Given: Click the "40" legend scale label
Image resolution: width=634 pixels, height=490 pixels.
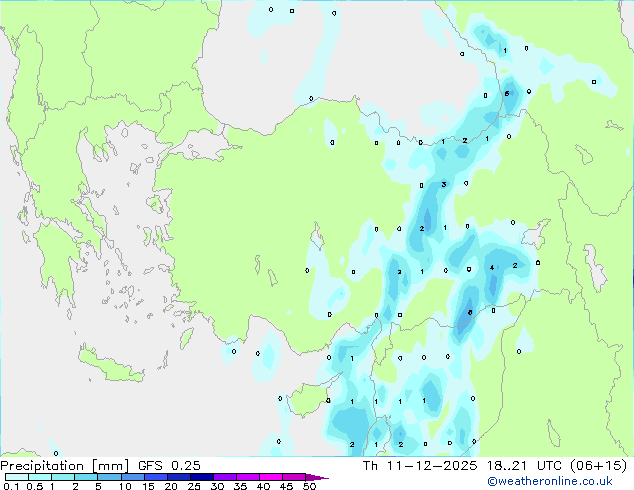Looking at the screenshot, I should [x=263, y=486].
